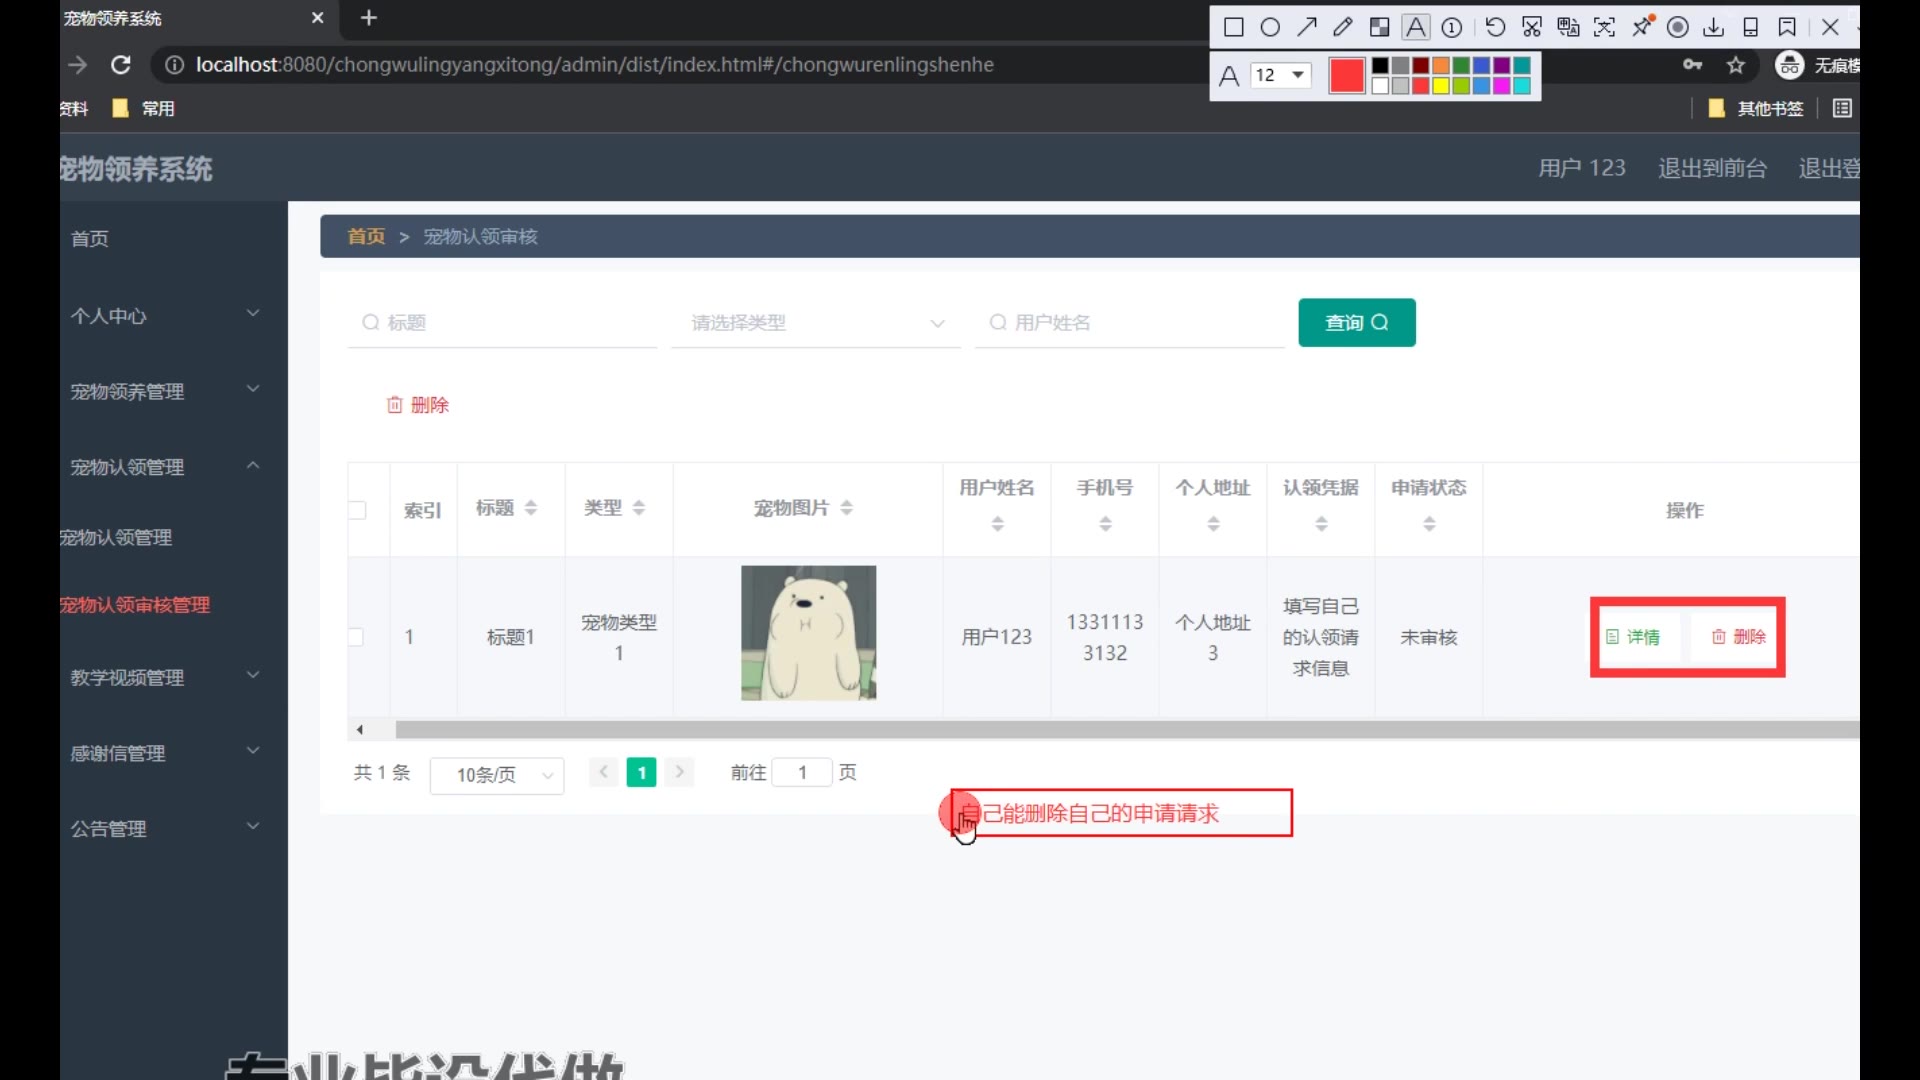The height and width of the screenshot is (1080, 1920).
Task: Go to 首页 in sidebar
Action: 90,239
